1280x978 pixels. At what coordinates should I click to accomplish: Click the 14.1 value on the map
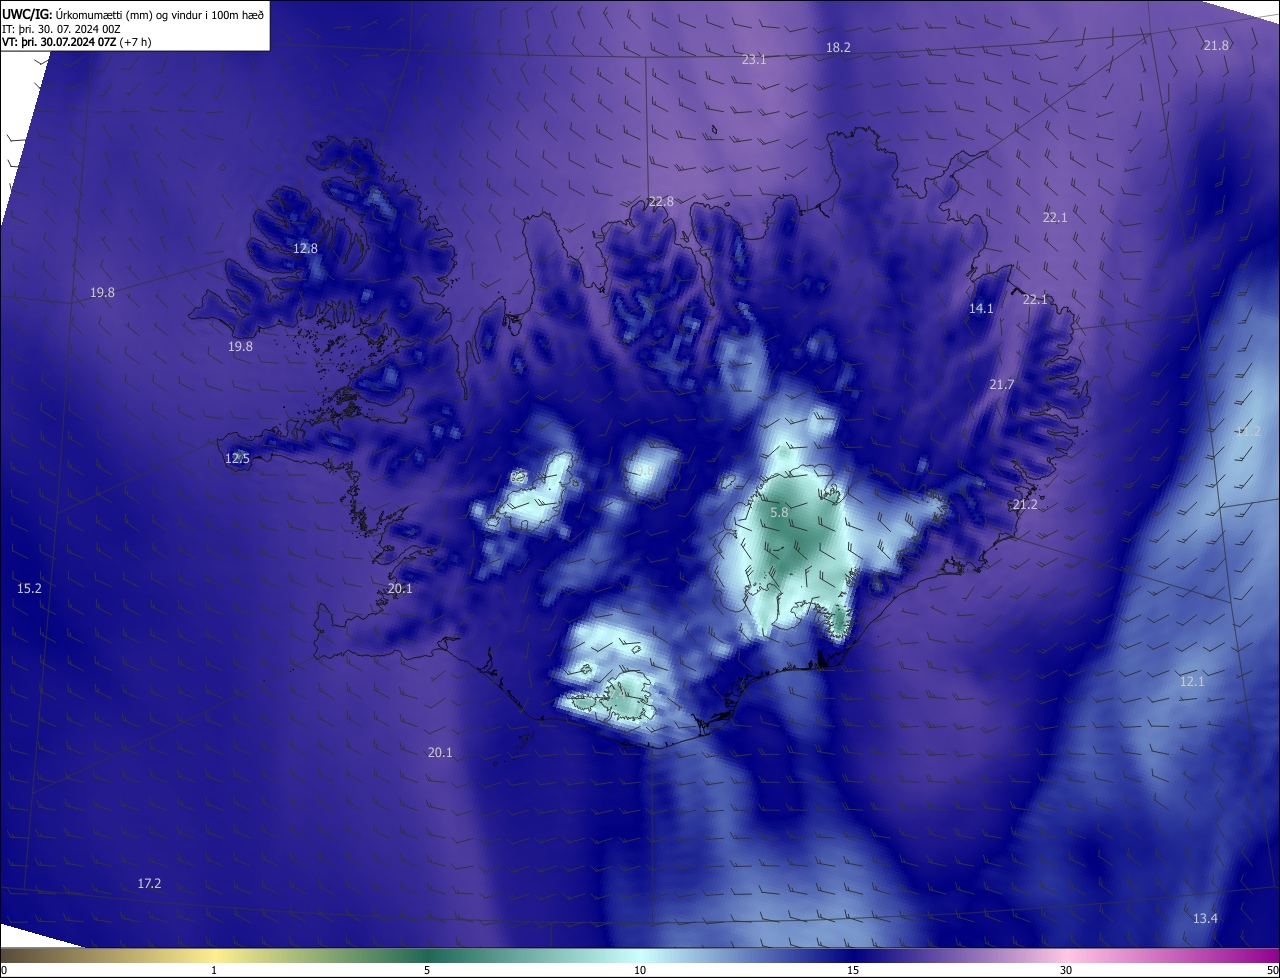pos(981,309)
